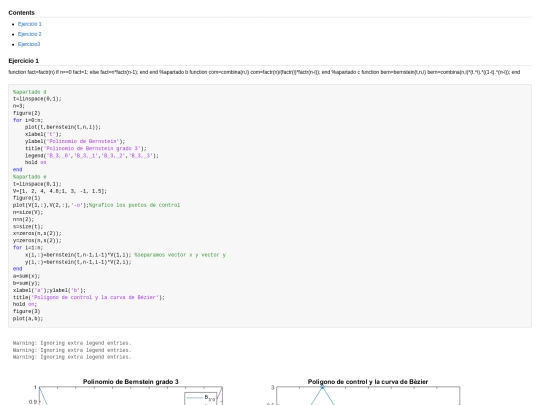Click the 'Polígono de control y la curva de Bézier' plot title

tap(368, 382)
